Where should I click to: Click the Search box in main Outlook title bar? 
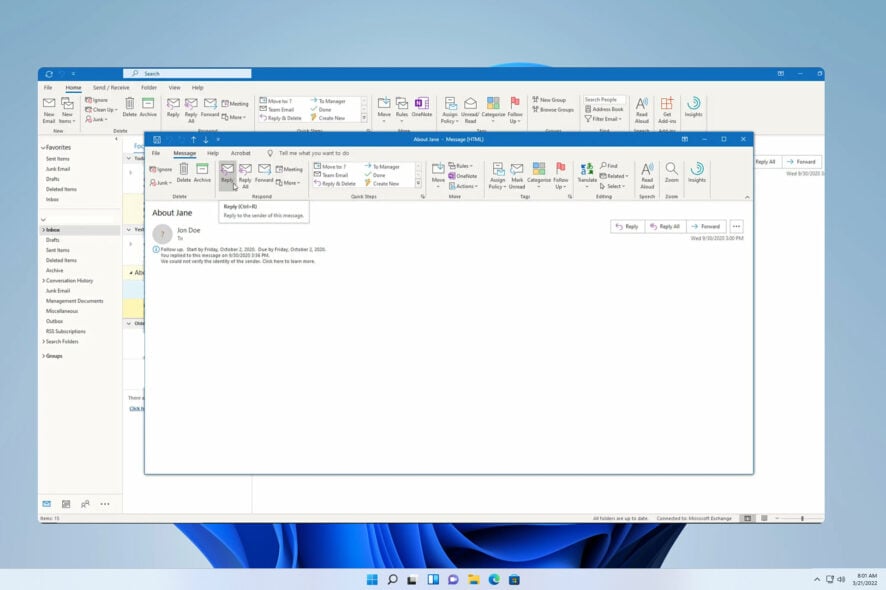click(x=187, y=73)
